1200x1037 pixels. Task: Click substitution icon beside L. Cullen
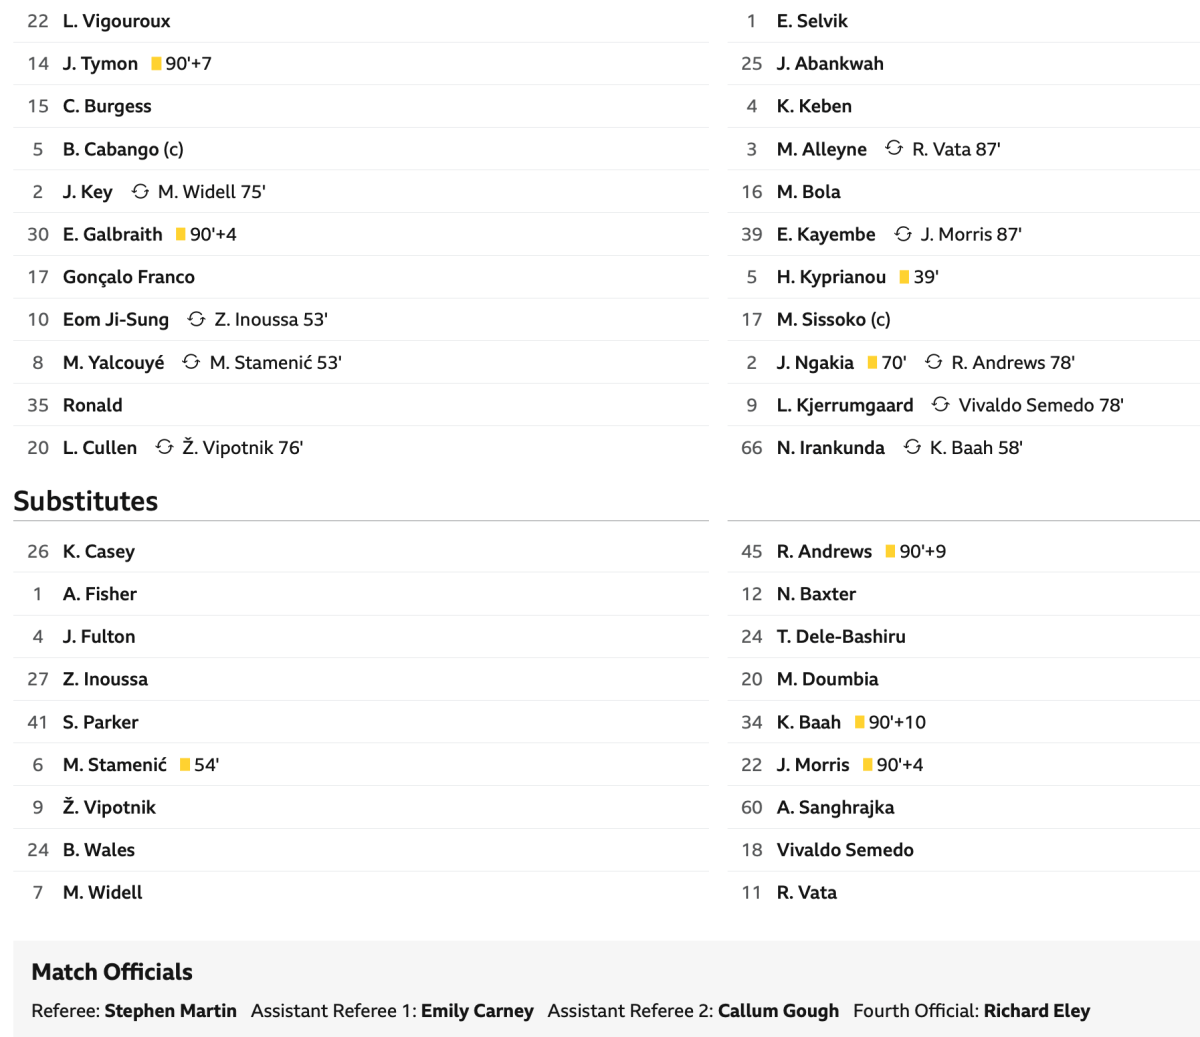point(164,447)
